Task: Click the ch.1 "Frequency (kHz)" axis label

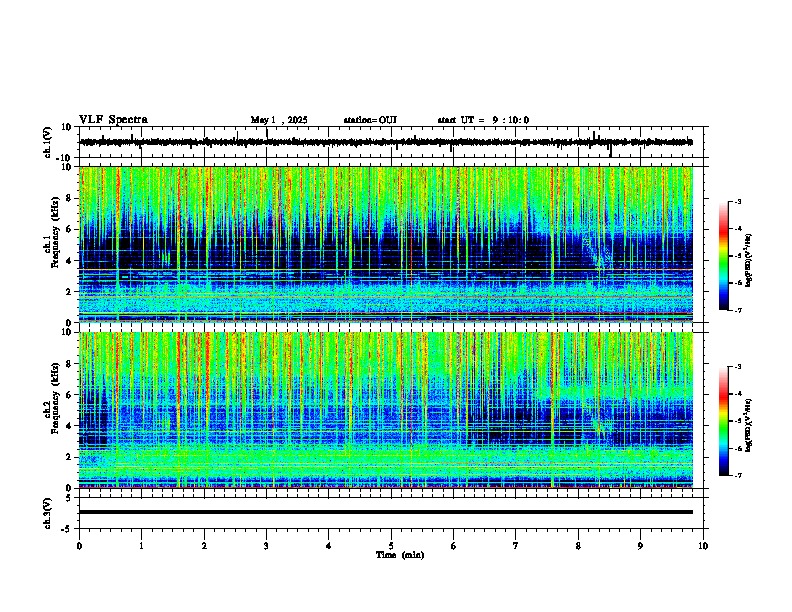Action: pos(55,233)
